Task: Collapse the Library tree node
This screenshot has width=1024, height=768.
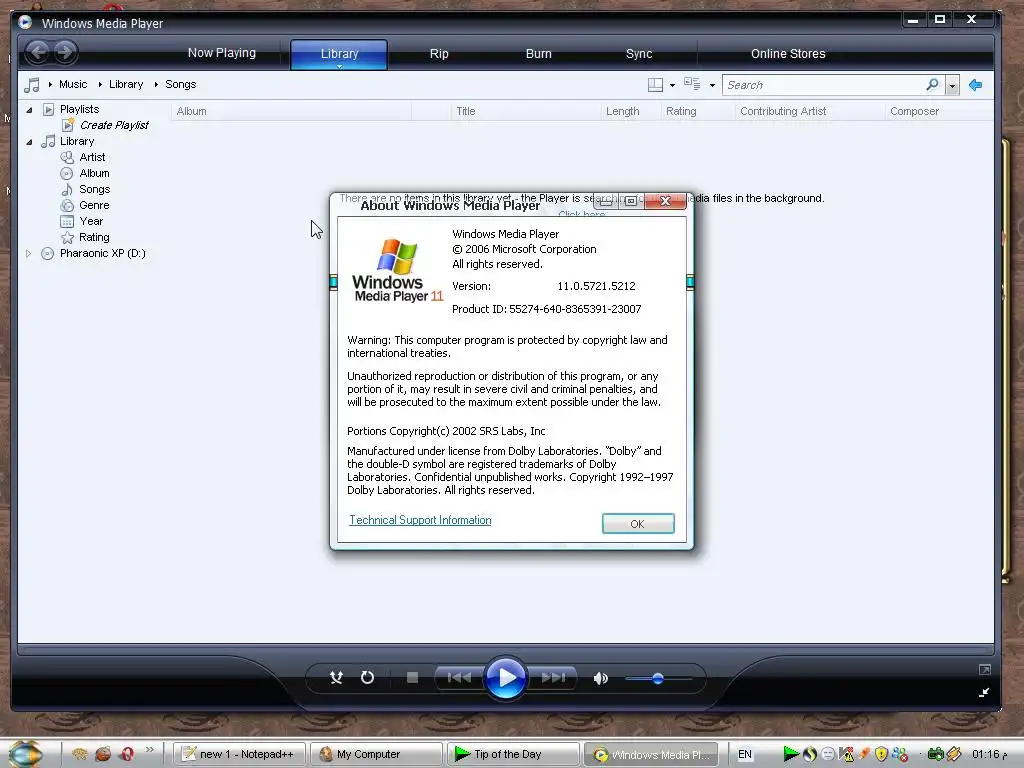Action: click(x=29, y=142)
